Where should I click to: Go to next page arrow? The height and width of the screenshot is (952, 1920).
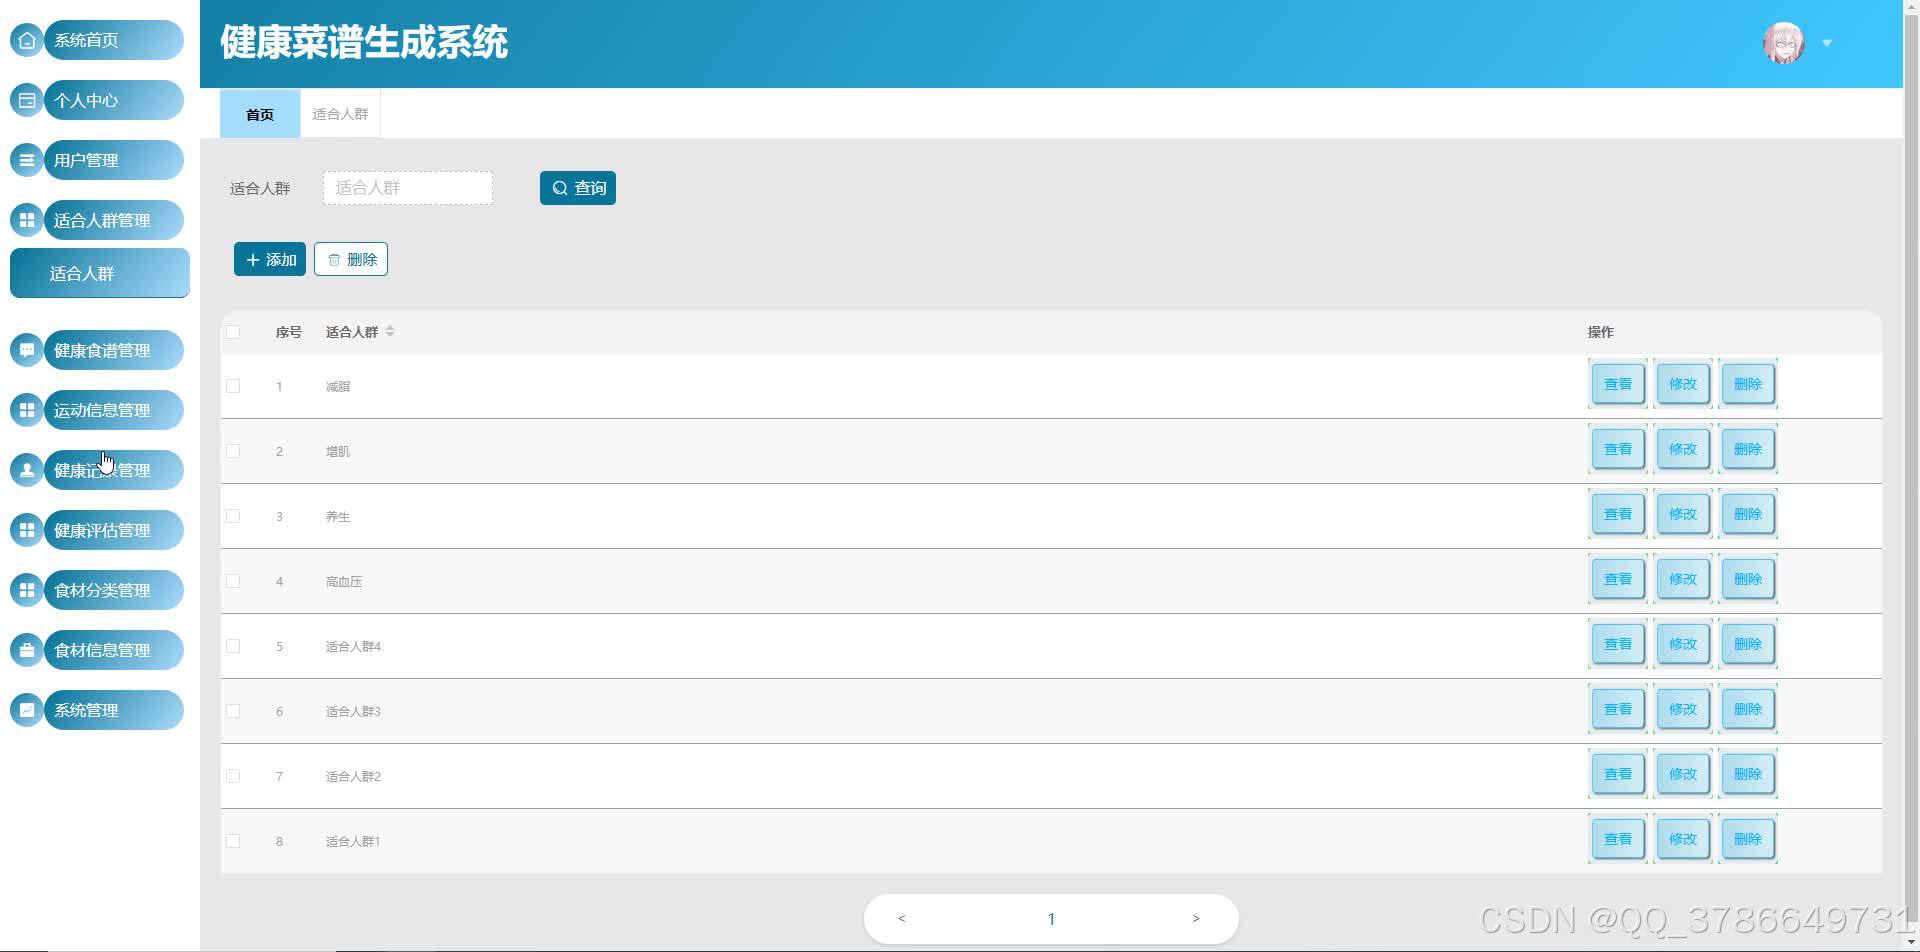coord(1196,918)
